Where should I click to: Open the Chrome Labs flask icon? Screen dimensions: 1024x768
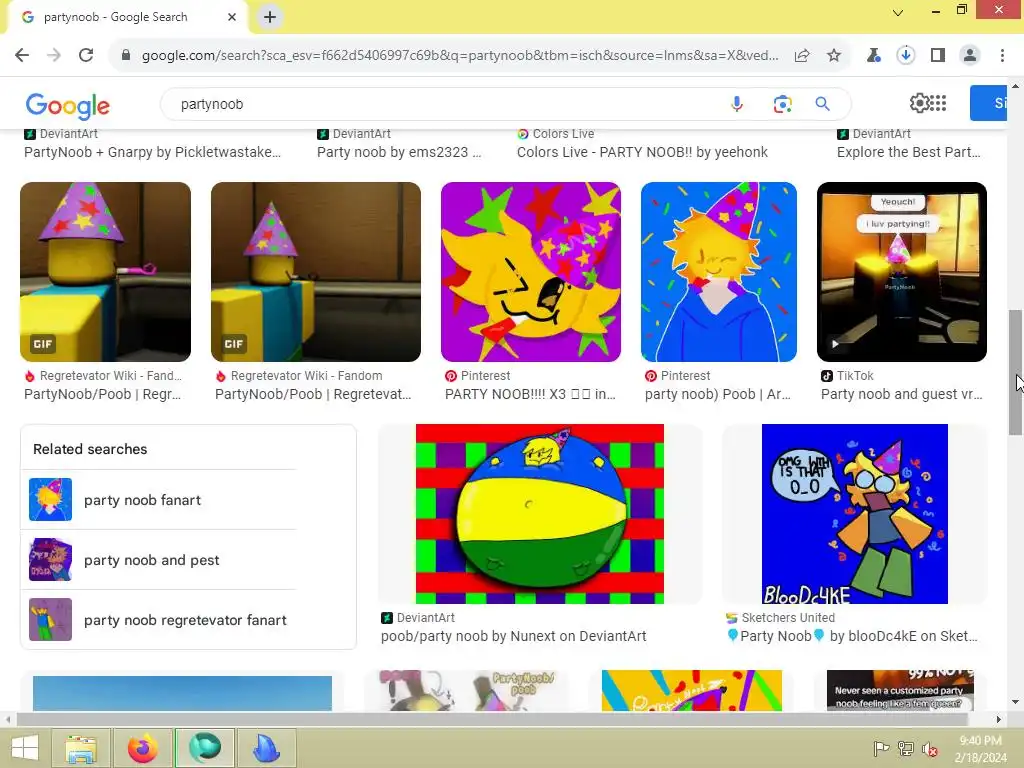(x=873, y=56)
